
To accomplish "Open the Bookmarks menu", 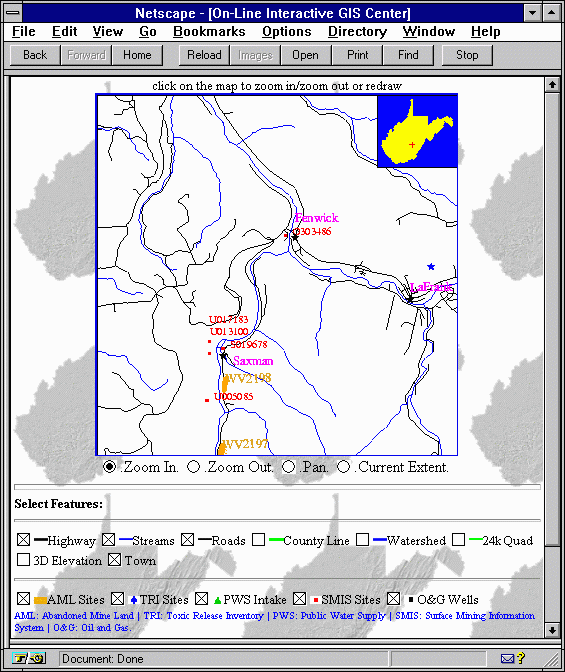I will pos(209,32).
